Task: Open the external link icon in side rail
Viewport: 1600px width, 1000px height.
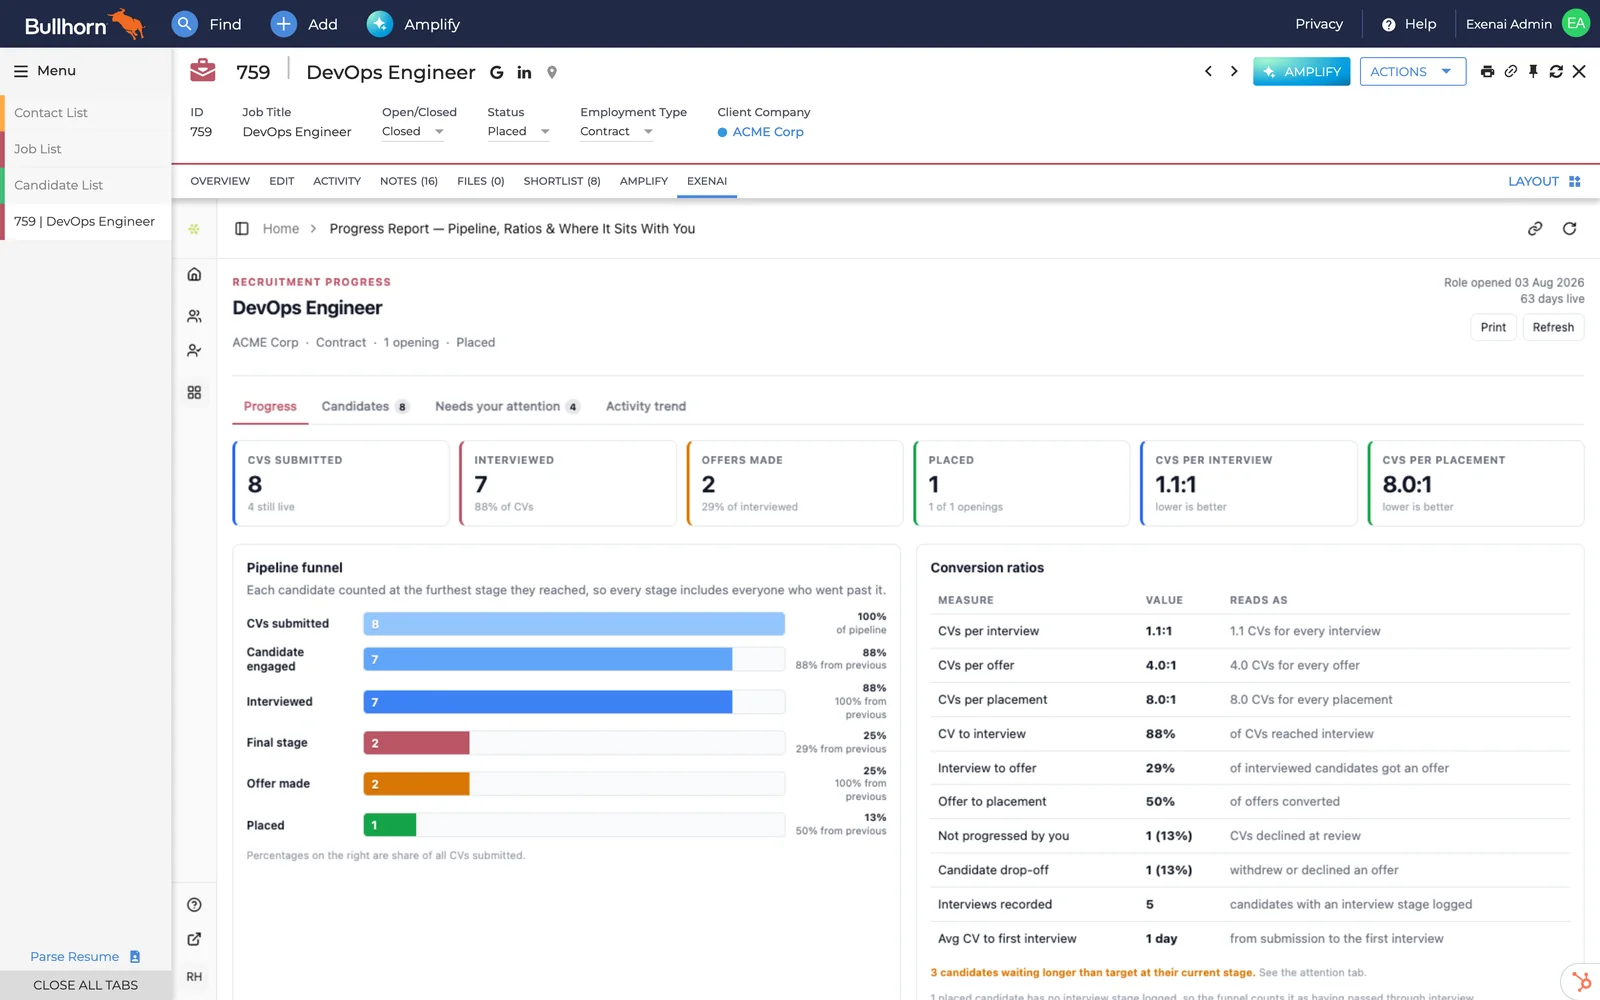Action: 194,939
